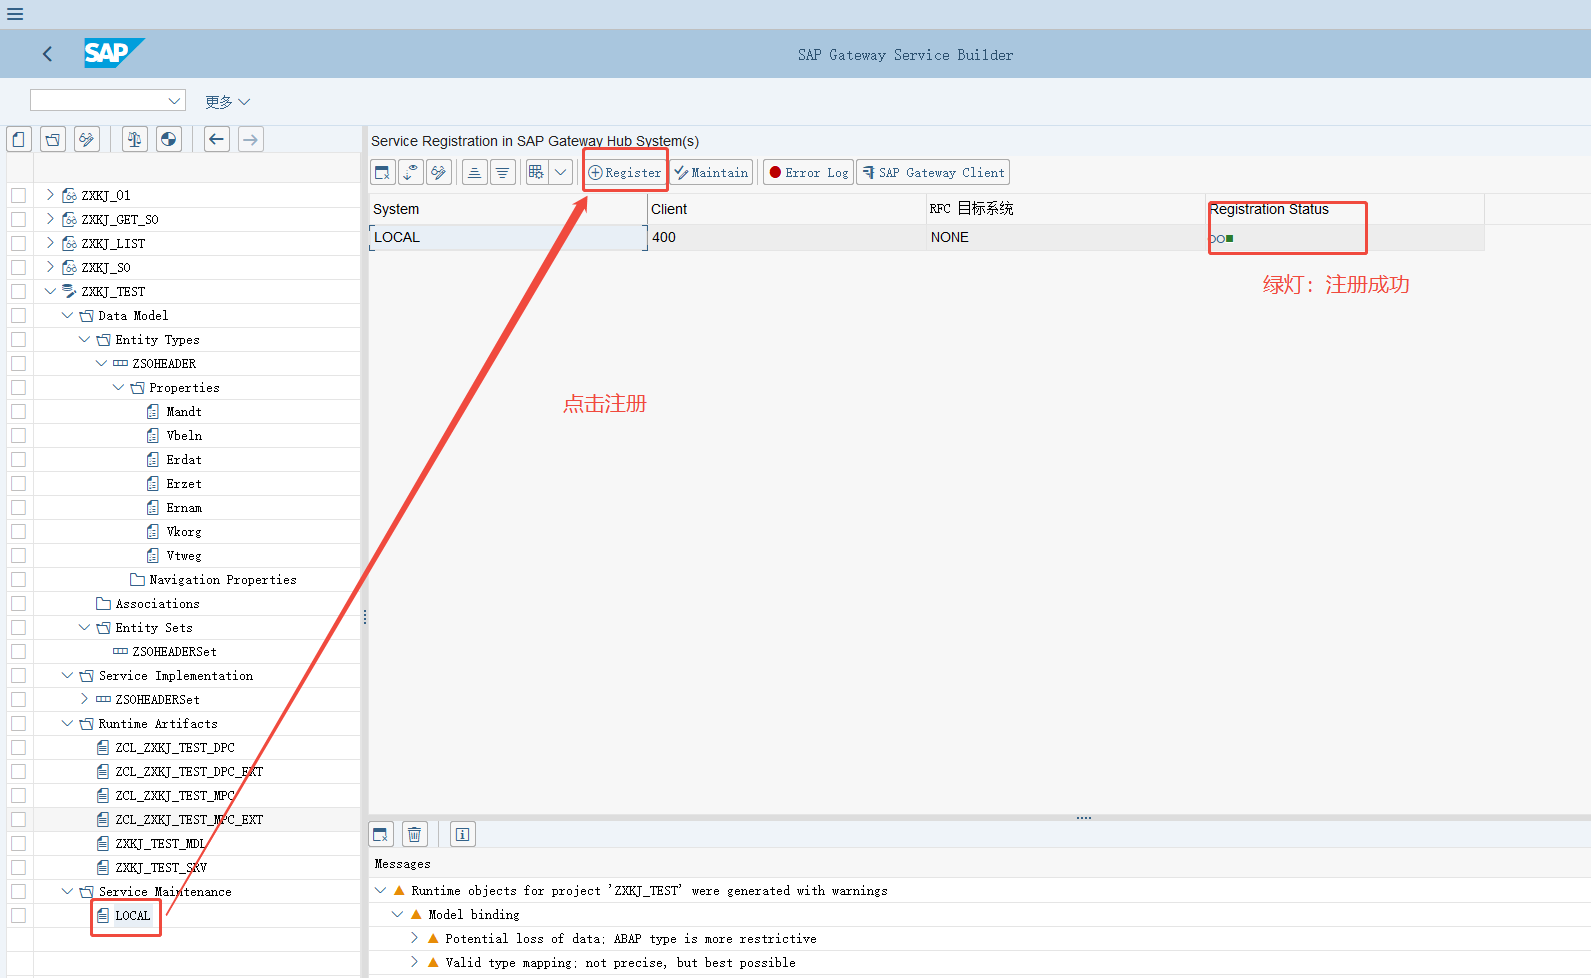This screenshot has height=978, width=1591.
Task: Expand the ZXKJ_LIST project node
Action: coord(50,242)
